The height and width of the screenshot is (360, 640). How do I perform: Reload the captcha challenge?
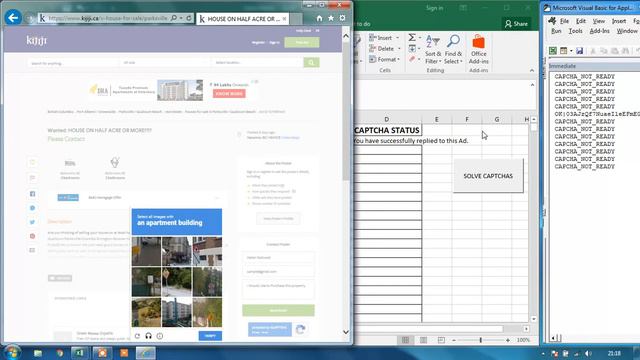pos(137,336)
